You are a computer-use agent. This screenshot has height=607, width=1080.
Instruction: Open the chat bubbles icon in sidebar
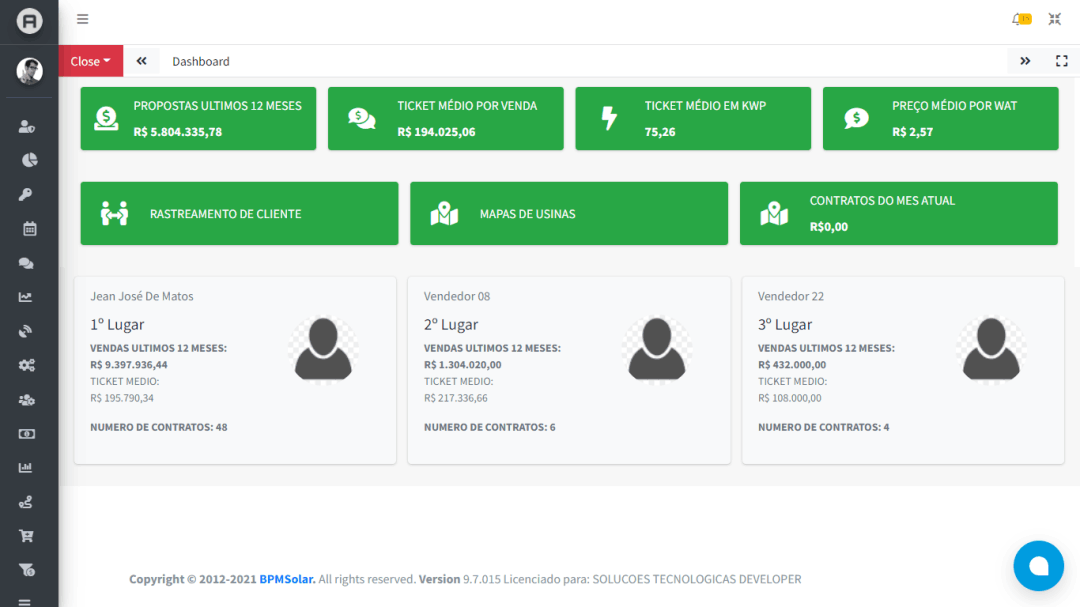tap(27, 263)
